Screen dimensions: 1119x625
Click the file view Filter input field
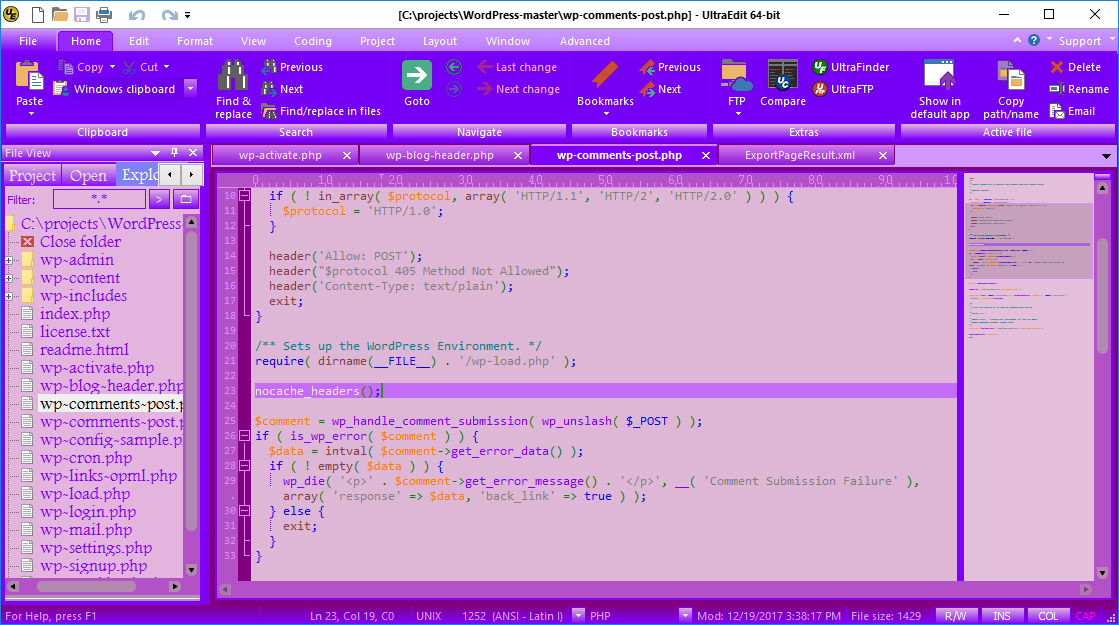(98, 200)
